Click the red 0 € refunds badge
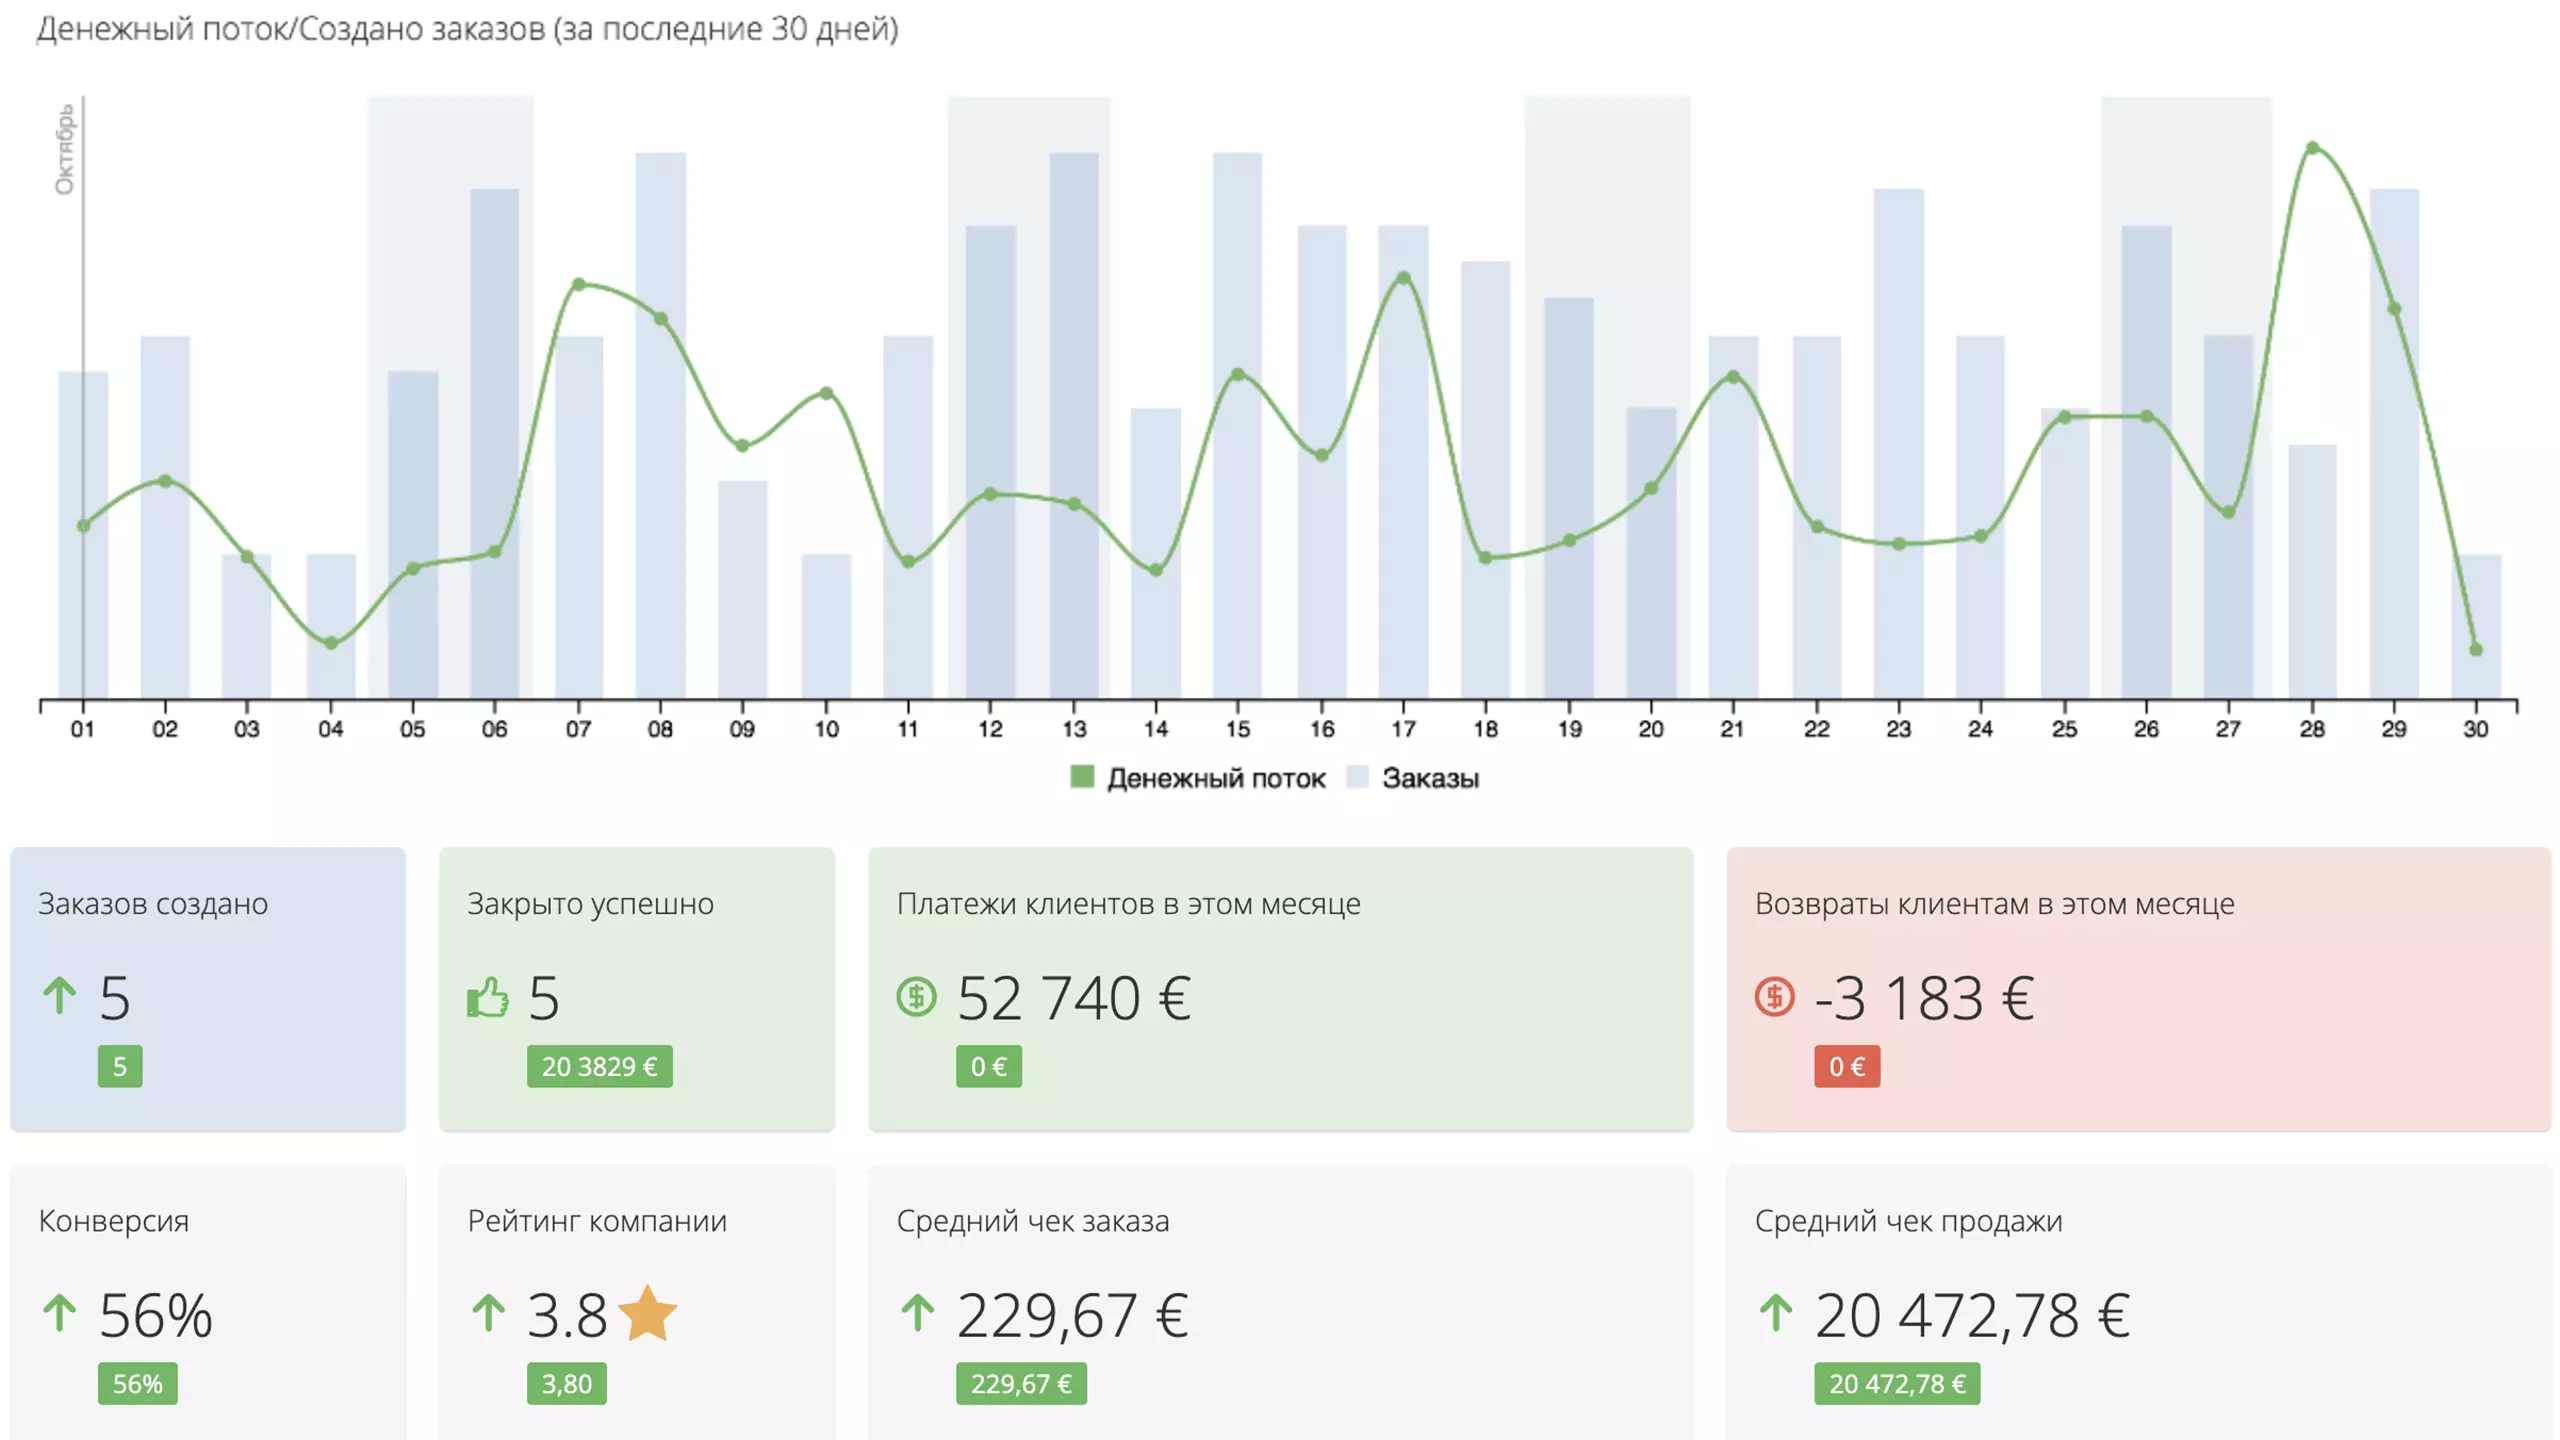Screen dimensions: 2560x1440 [1846, 1066]
